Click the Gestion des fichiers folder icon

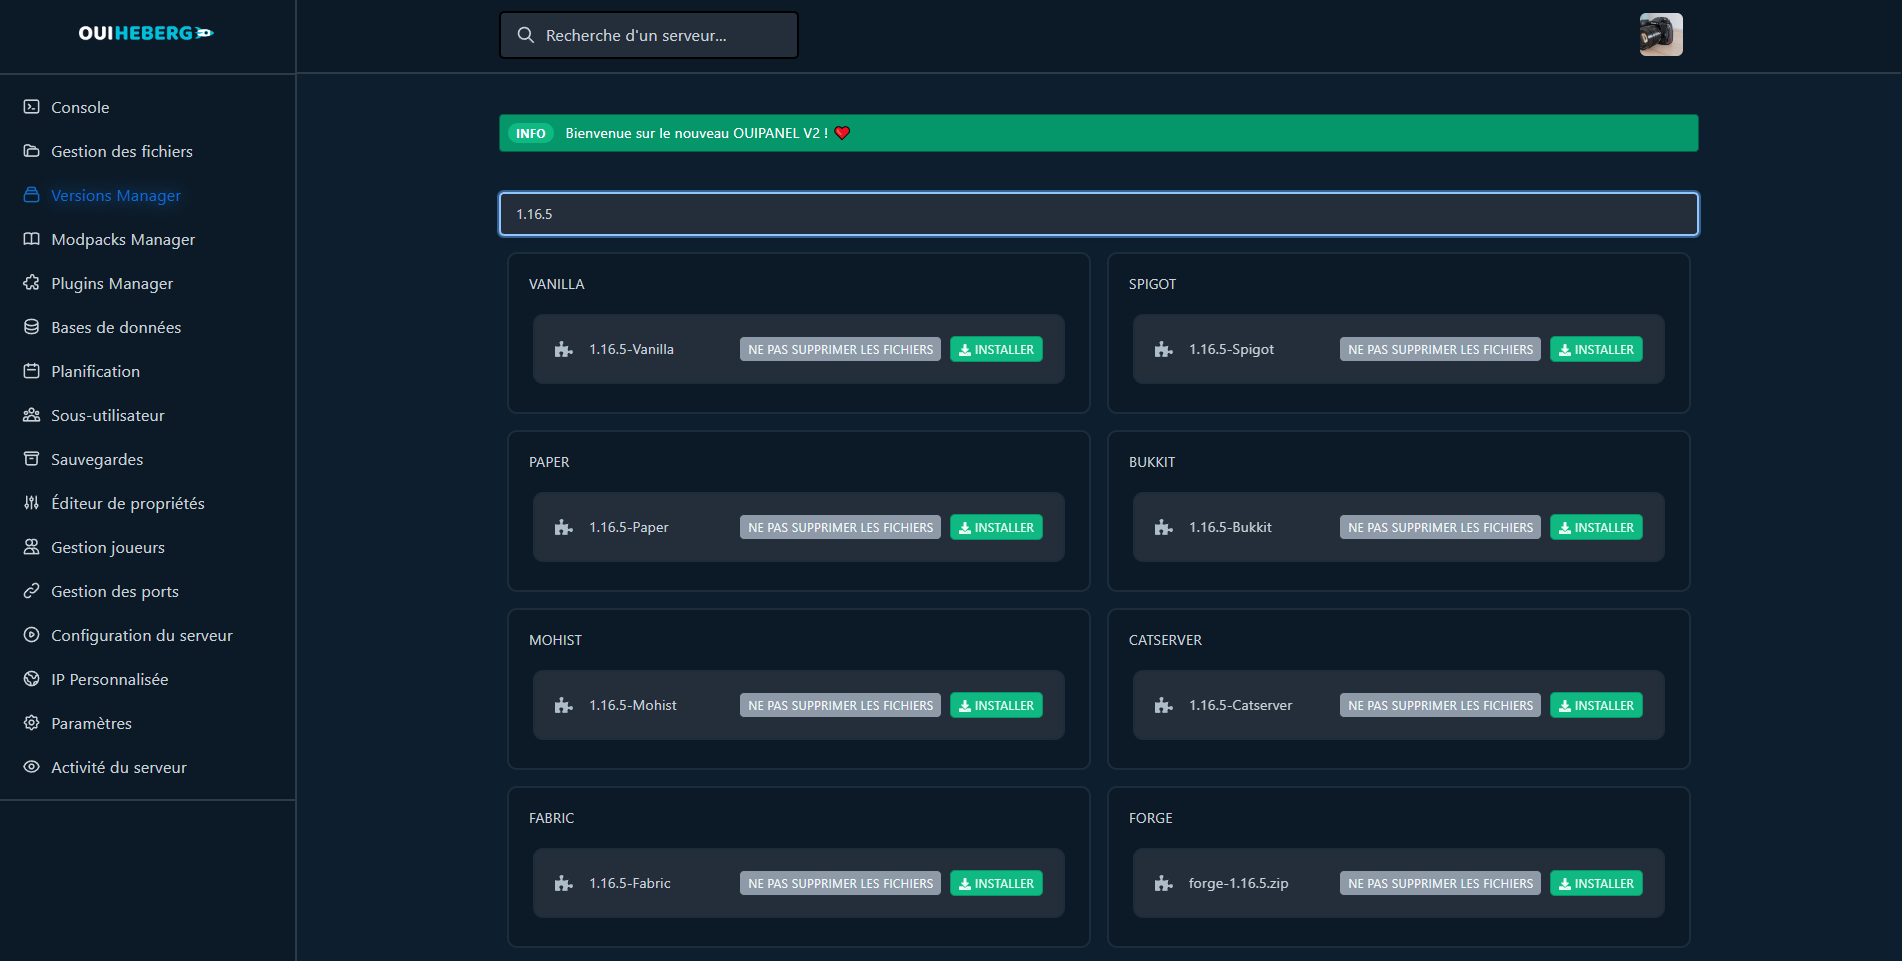(32, 151)
